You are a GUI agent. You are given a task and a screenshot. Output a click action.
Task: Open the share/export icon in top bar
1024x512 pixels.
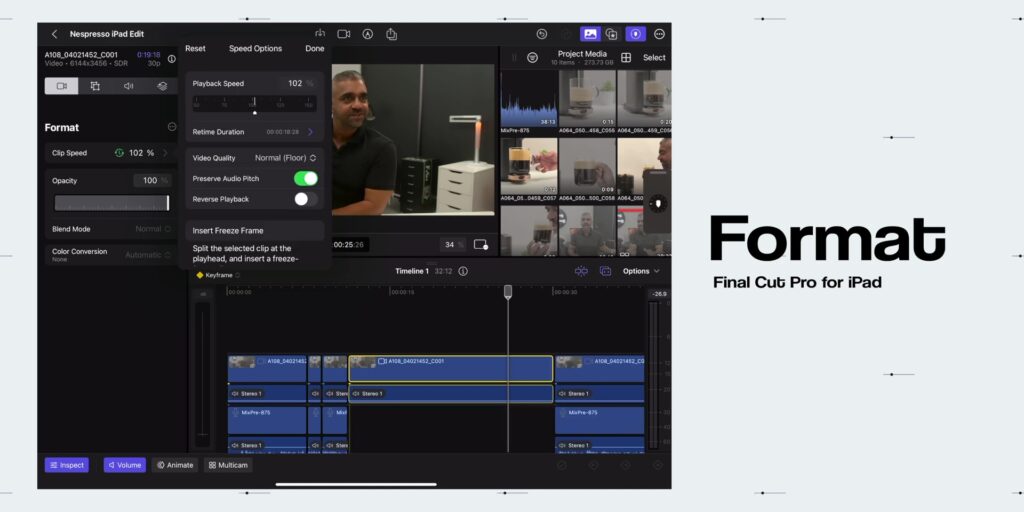point(391,34)
